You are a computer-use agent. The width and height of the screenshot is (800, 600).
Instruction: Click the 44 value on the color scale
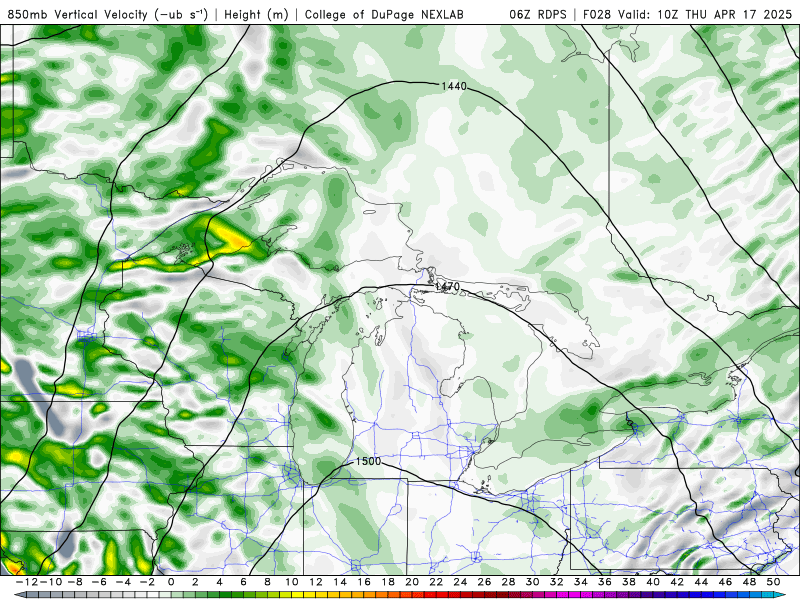(x=701, y=582)
